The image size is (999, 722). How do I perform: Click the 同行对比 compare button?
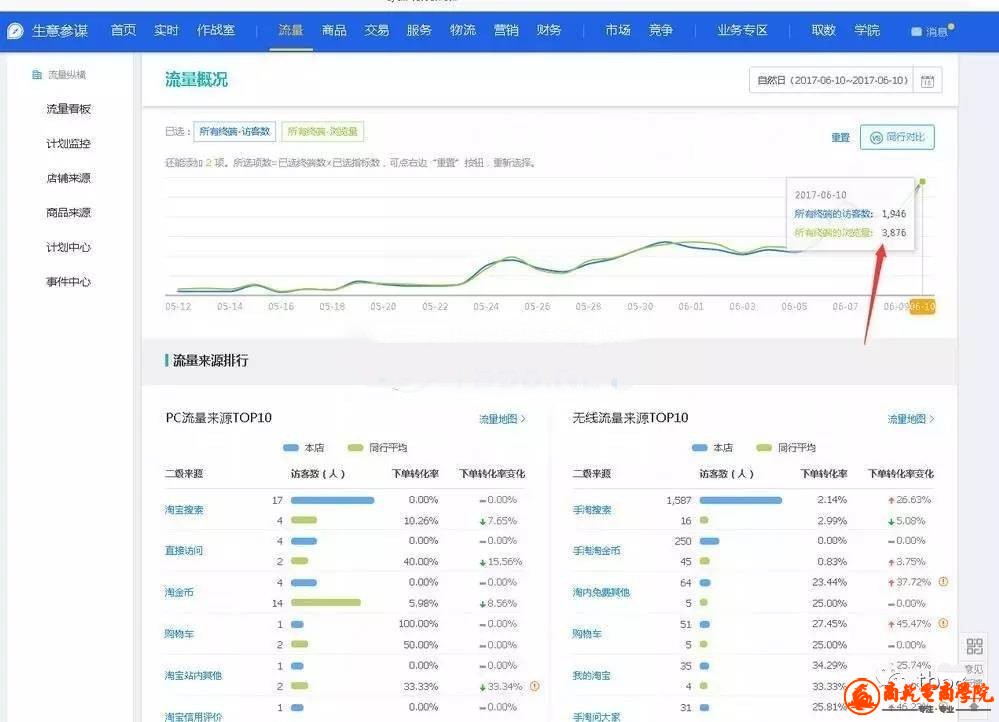[897, 137]
